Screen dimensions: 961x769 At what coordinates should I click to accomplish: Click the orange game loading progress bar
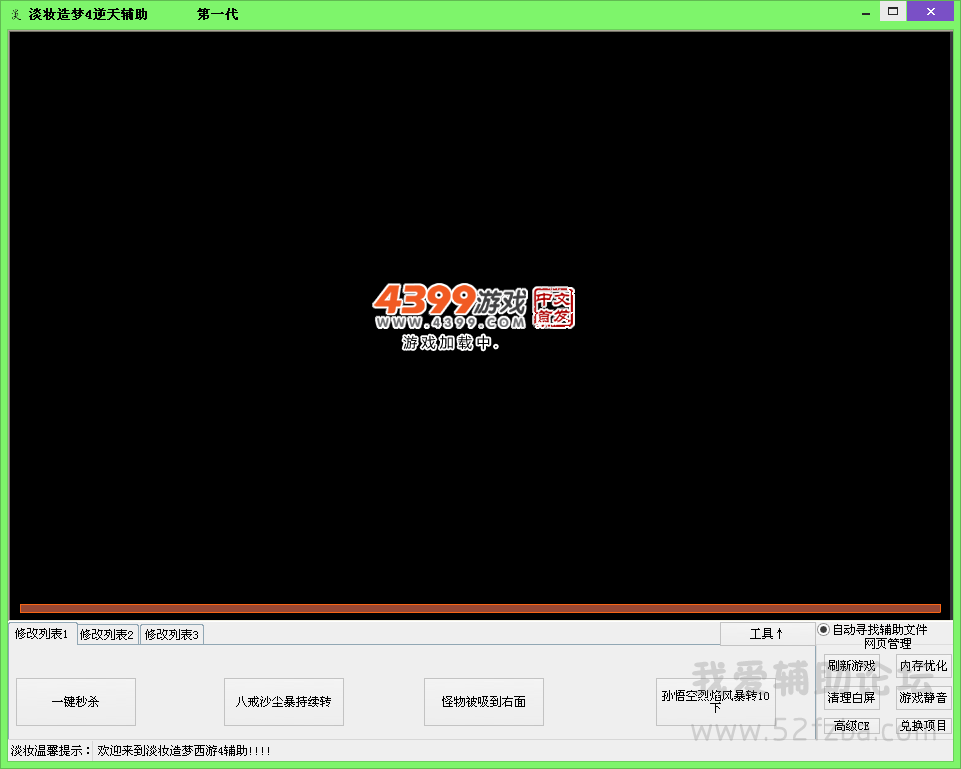(x=480, y=608)
